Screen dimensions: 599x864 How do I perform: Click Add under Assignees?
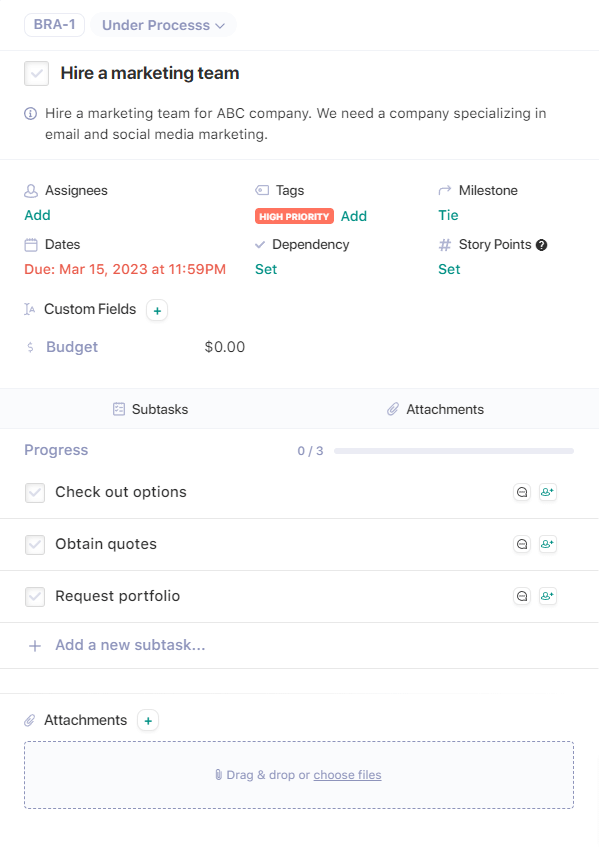(x=37, y=215)
